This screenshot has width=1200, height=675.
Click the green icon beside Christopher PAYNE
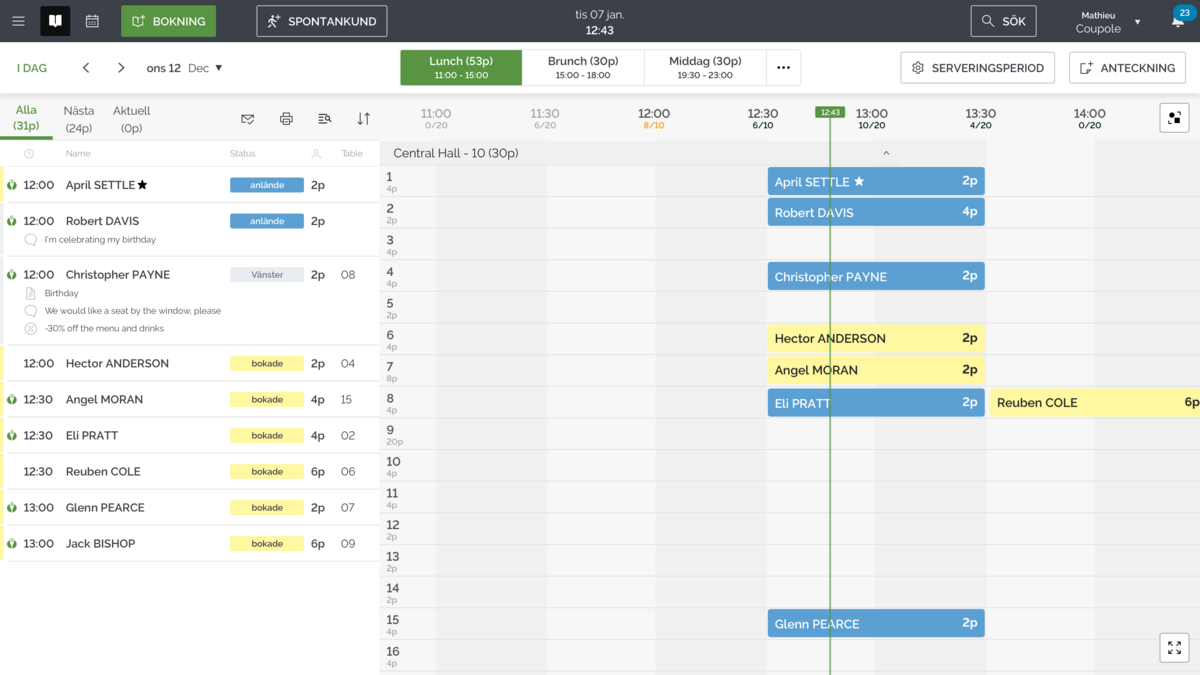pos(12,274)
